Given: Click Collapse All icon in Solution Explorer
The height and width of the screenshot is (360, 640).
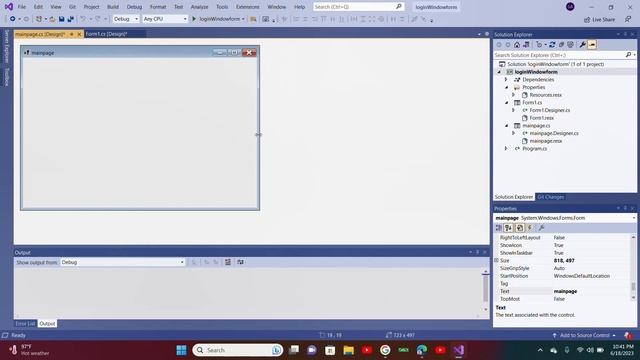Looking at the screenshot, I should point(561,44).
